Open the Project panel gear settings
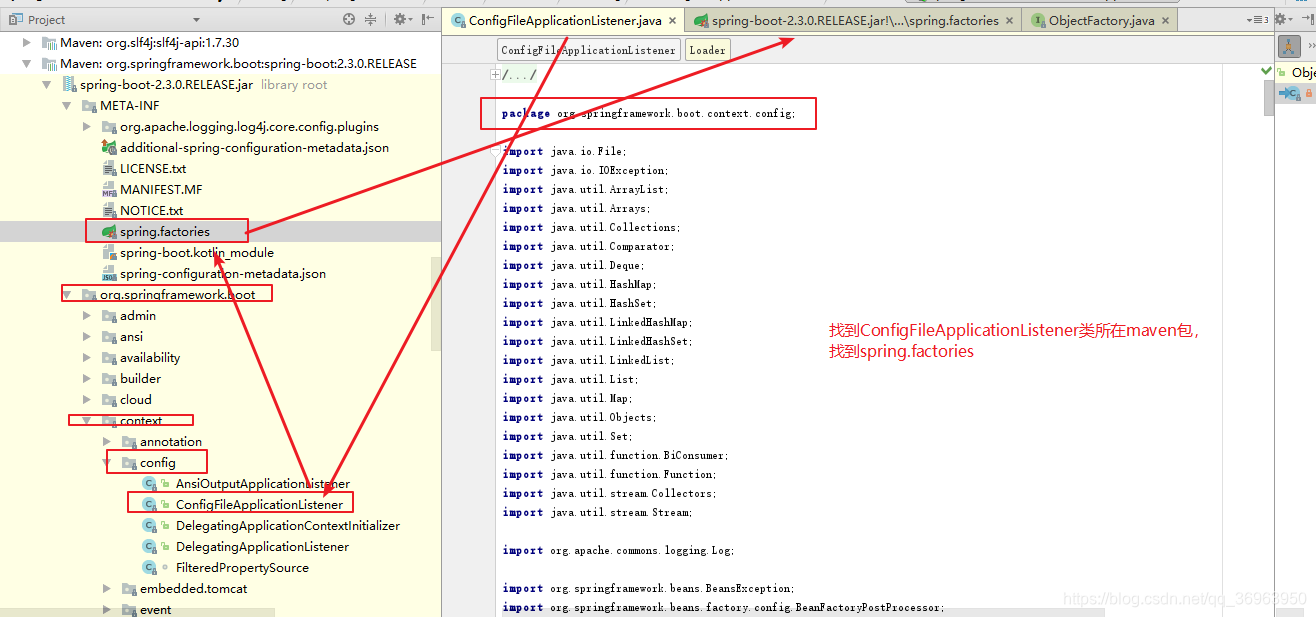 [401, 19]
